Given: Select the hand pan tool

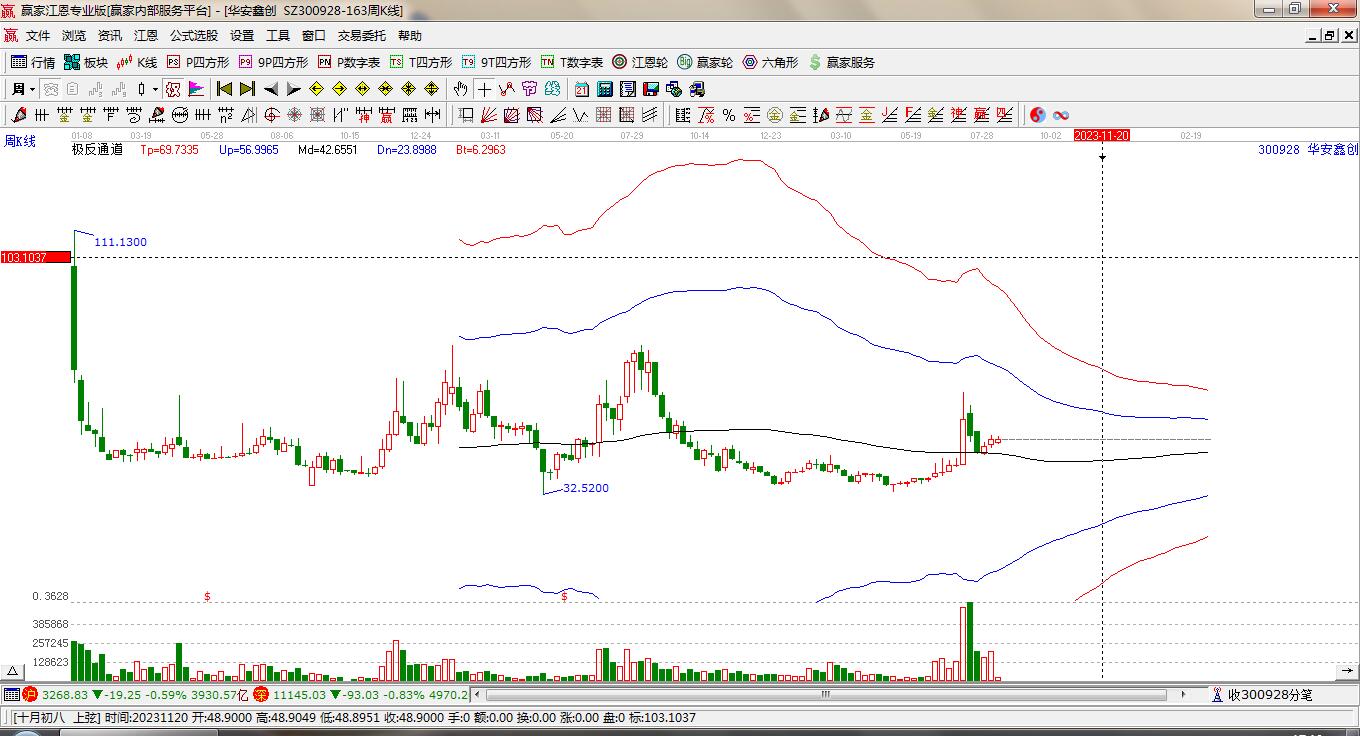Looking at the screenshot, I should (460, 89).
